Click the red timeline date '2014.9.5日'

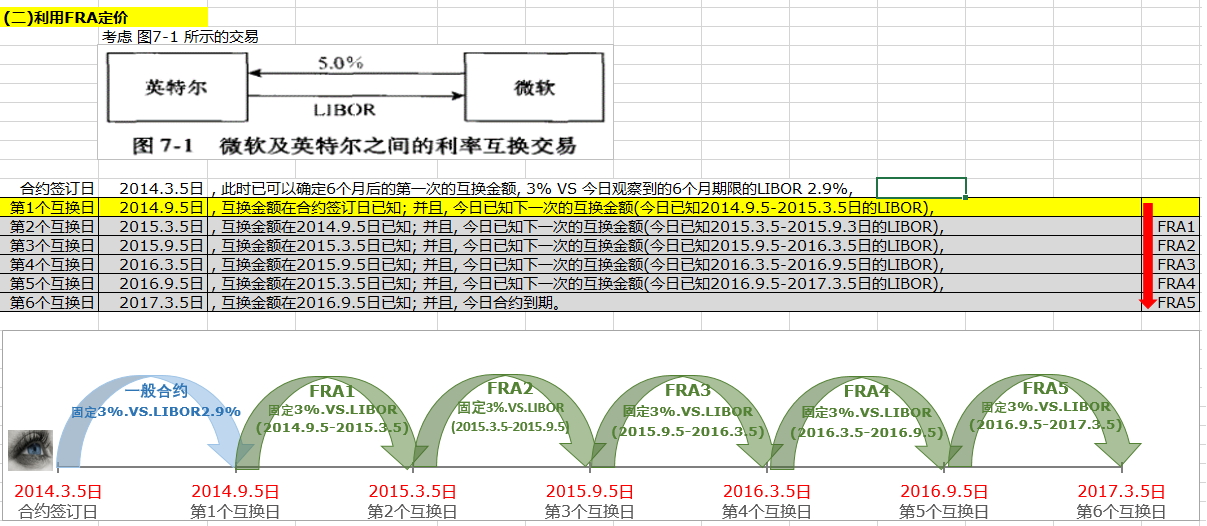point(235,492)
